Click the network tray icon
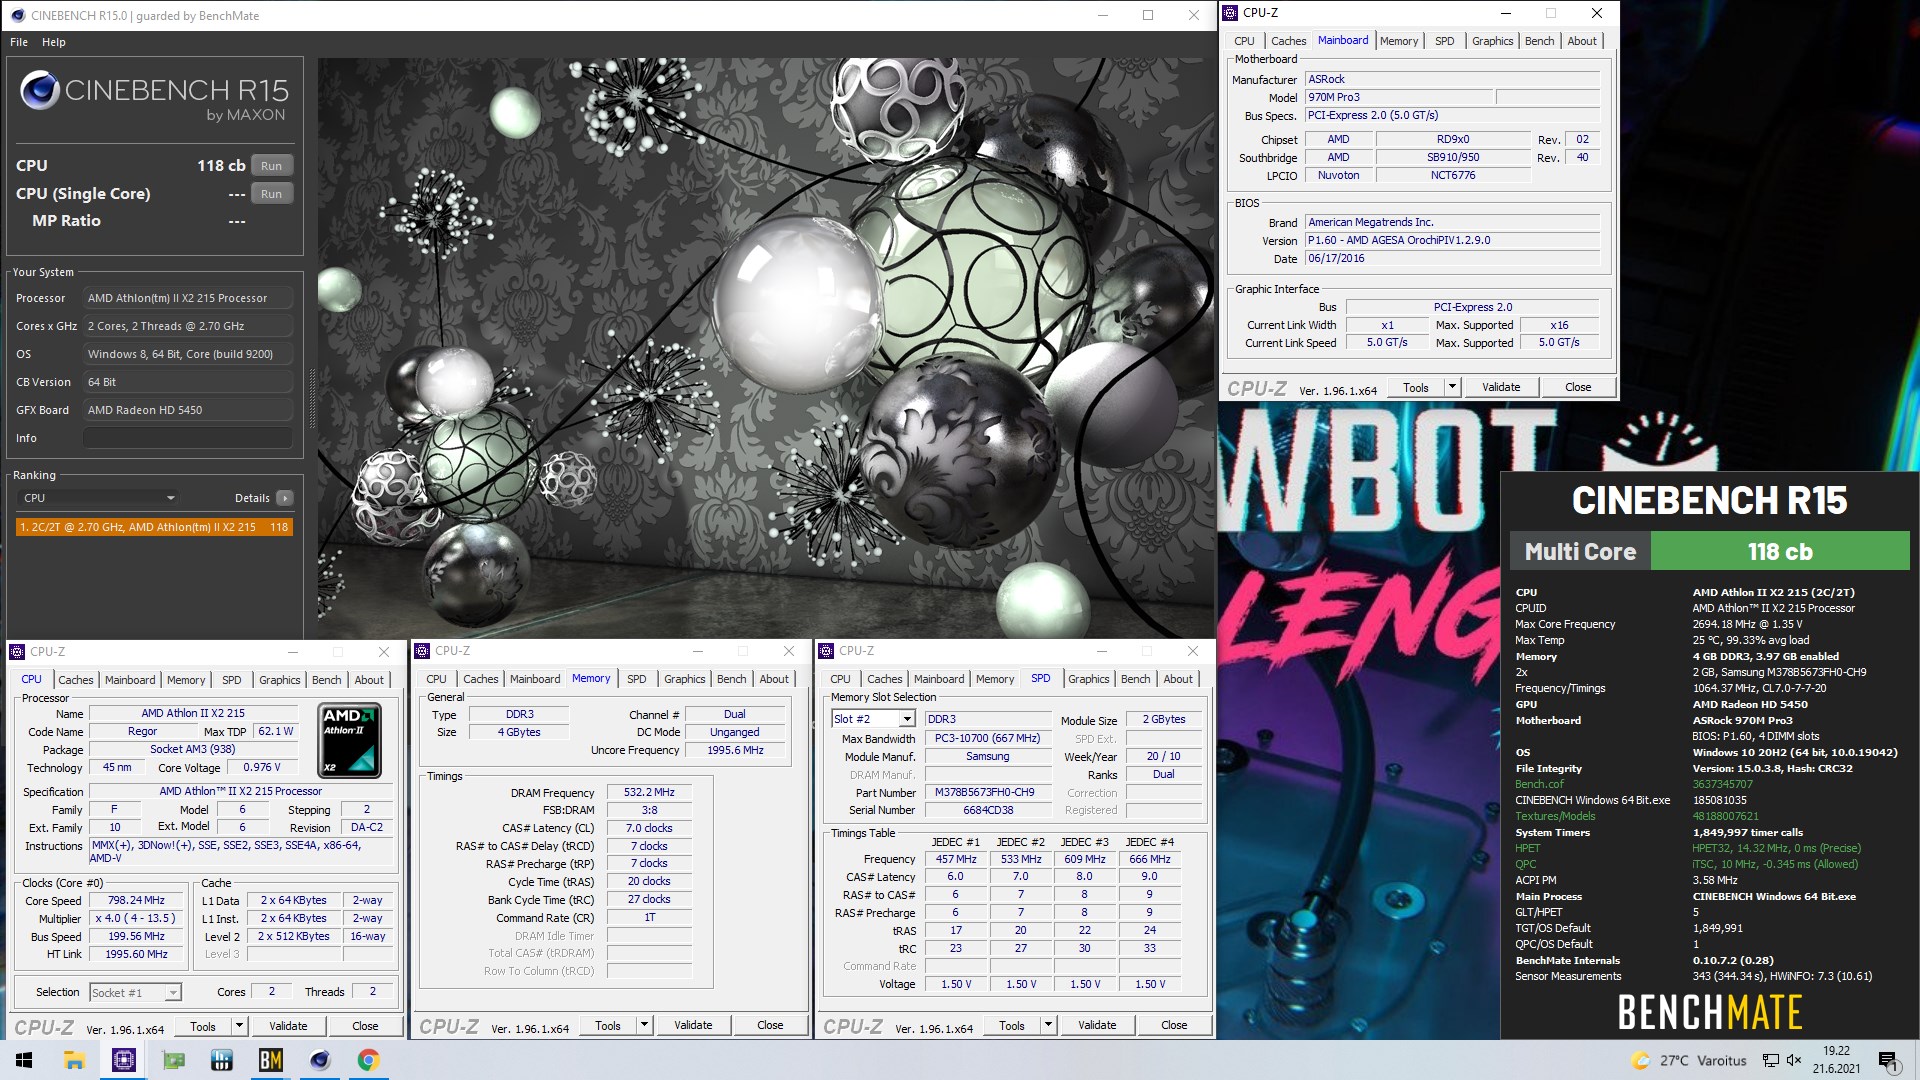This screenshot has height=1080, width=1920. (1771, 1060)
